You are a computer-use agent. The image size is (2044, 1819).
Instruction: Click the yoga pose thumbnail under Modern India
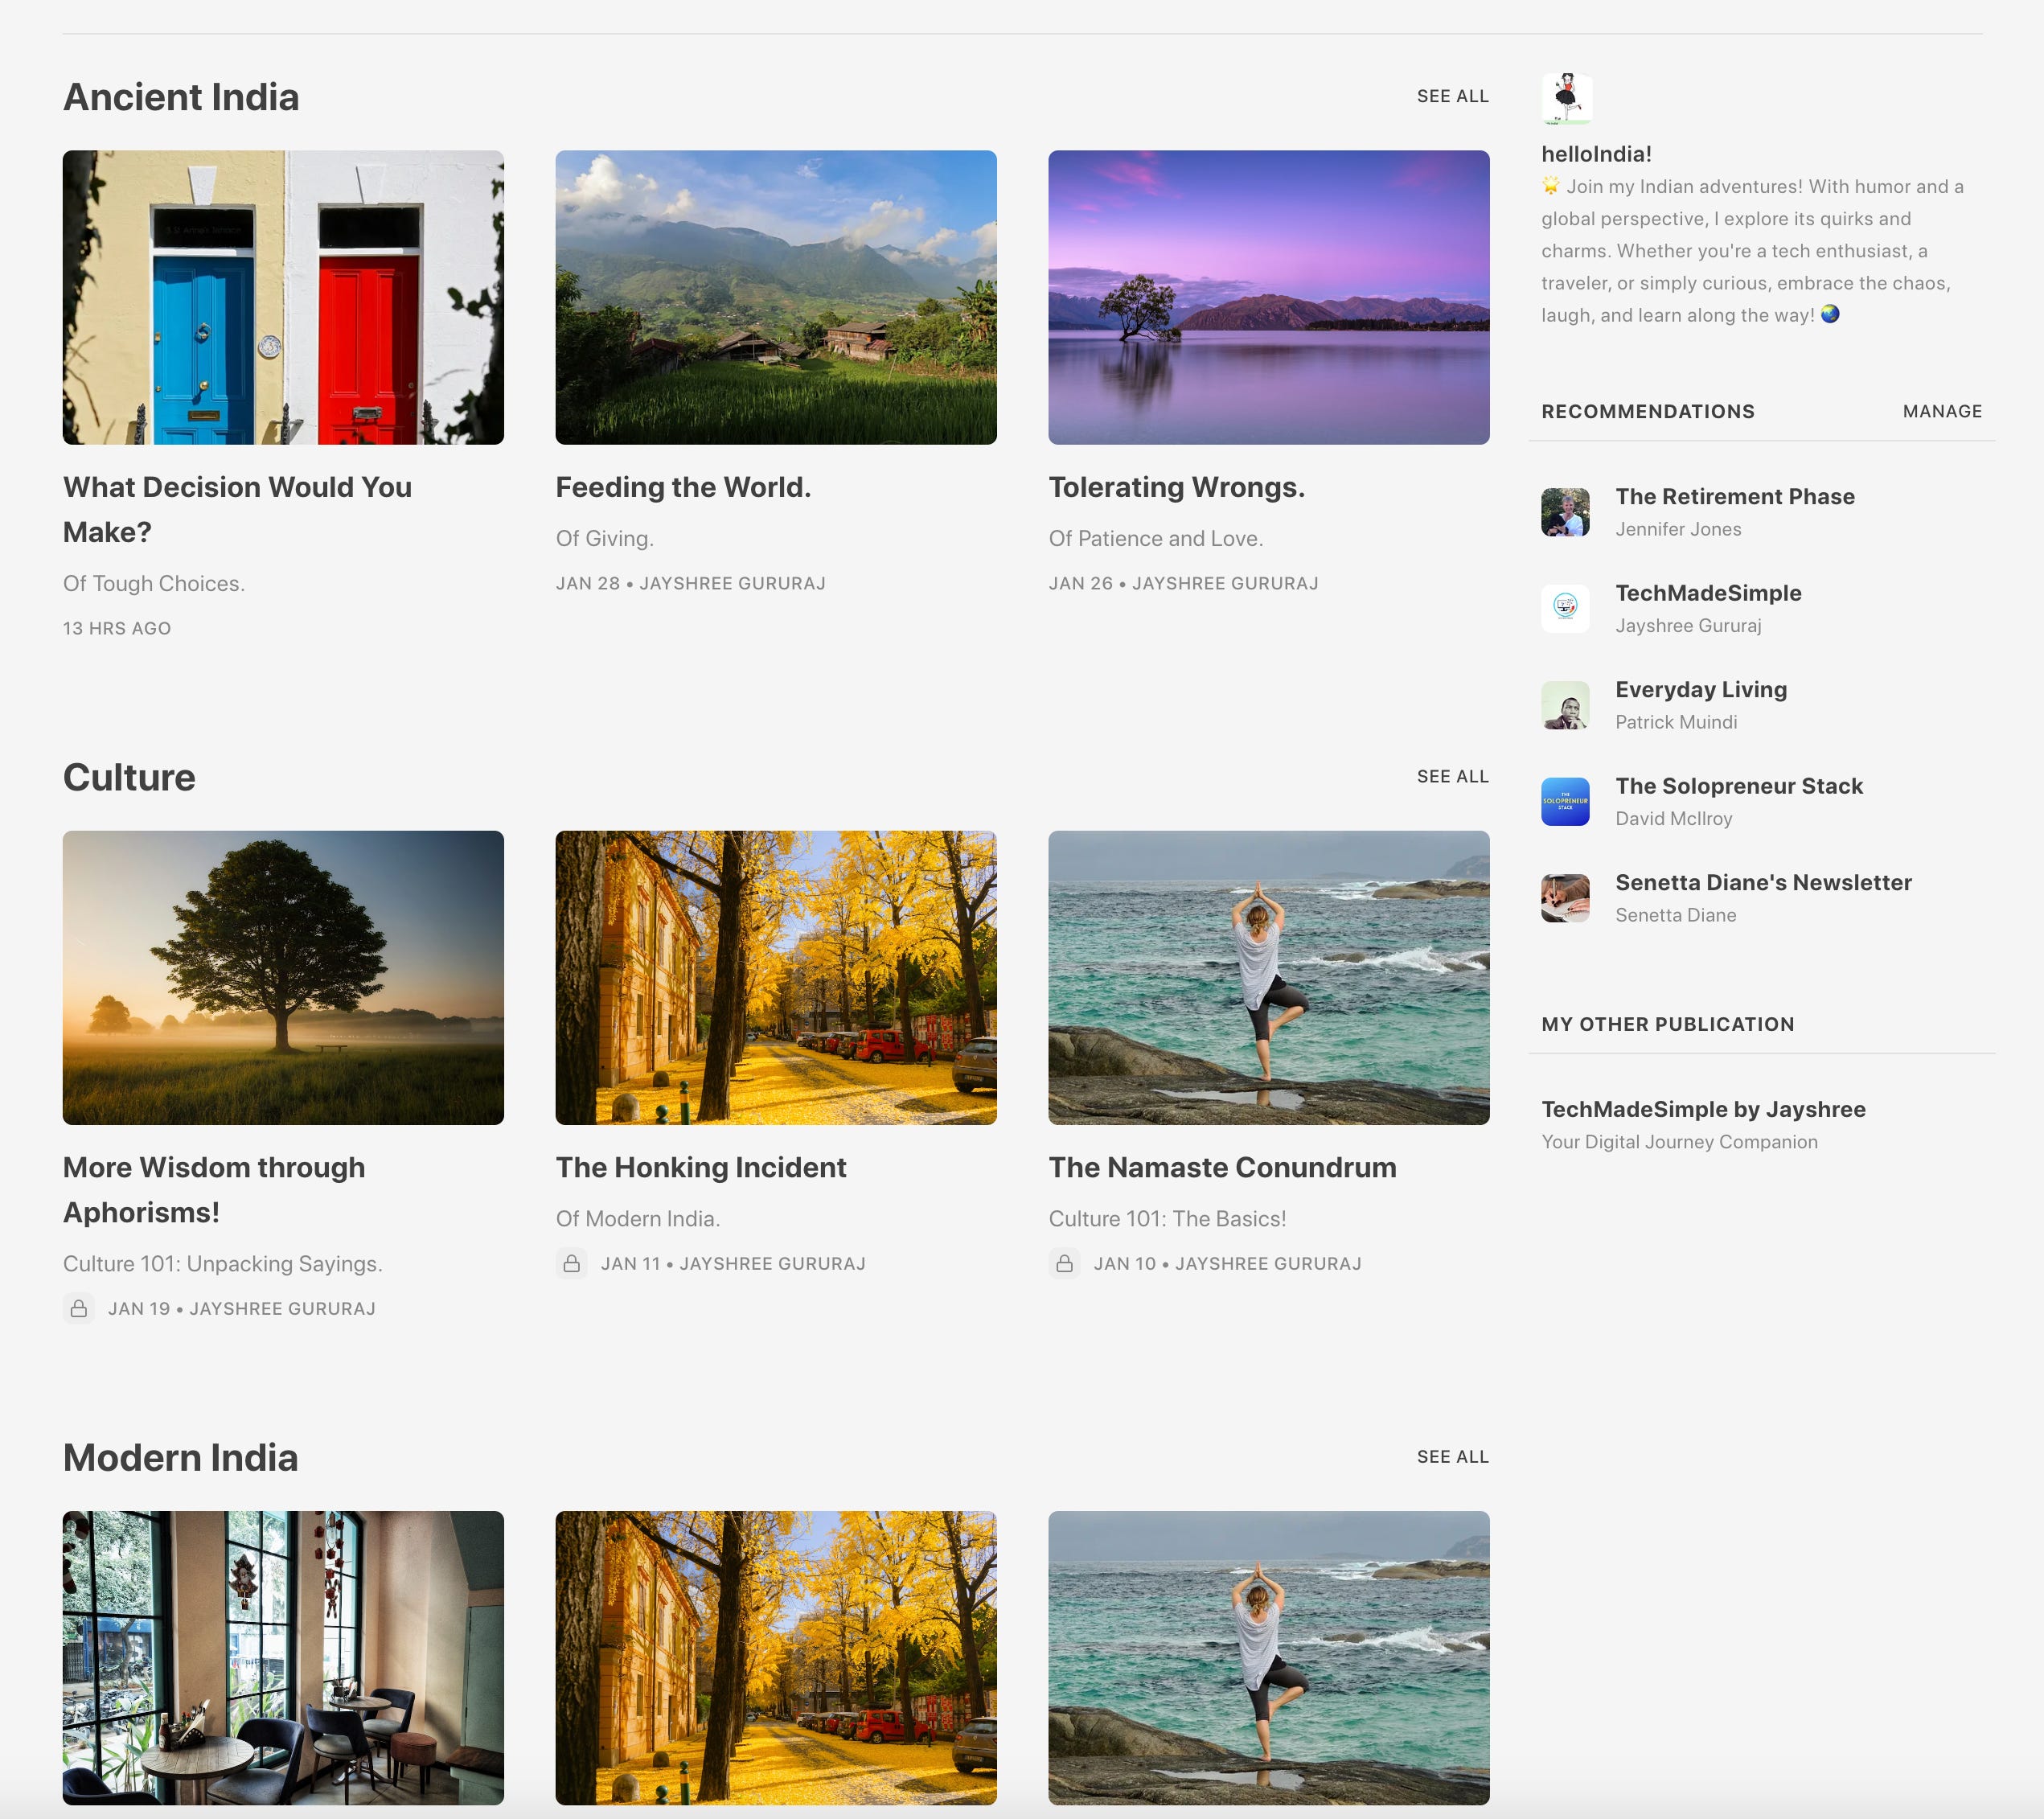[1268, 1658]
